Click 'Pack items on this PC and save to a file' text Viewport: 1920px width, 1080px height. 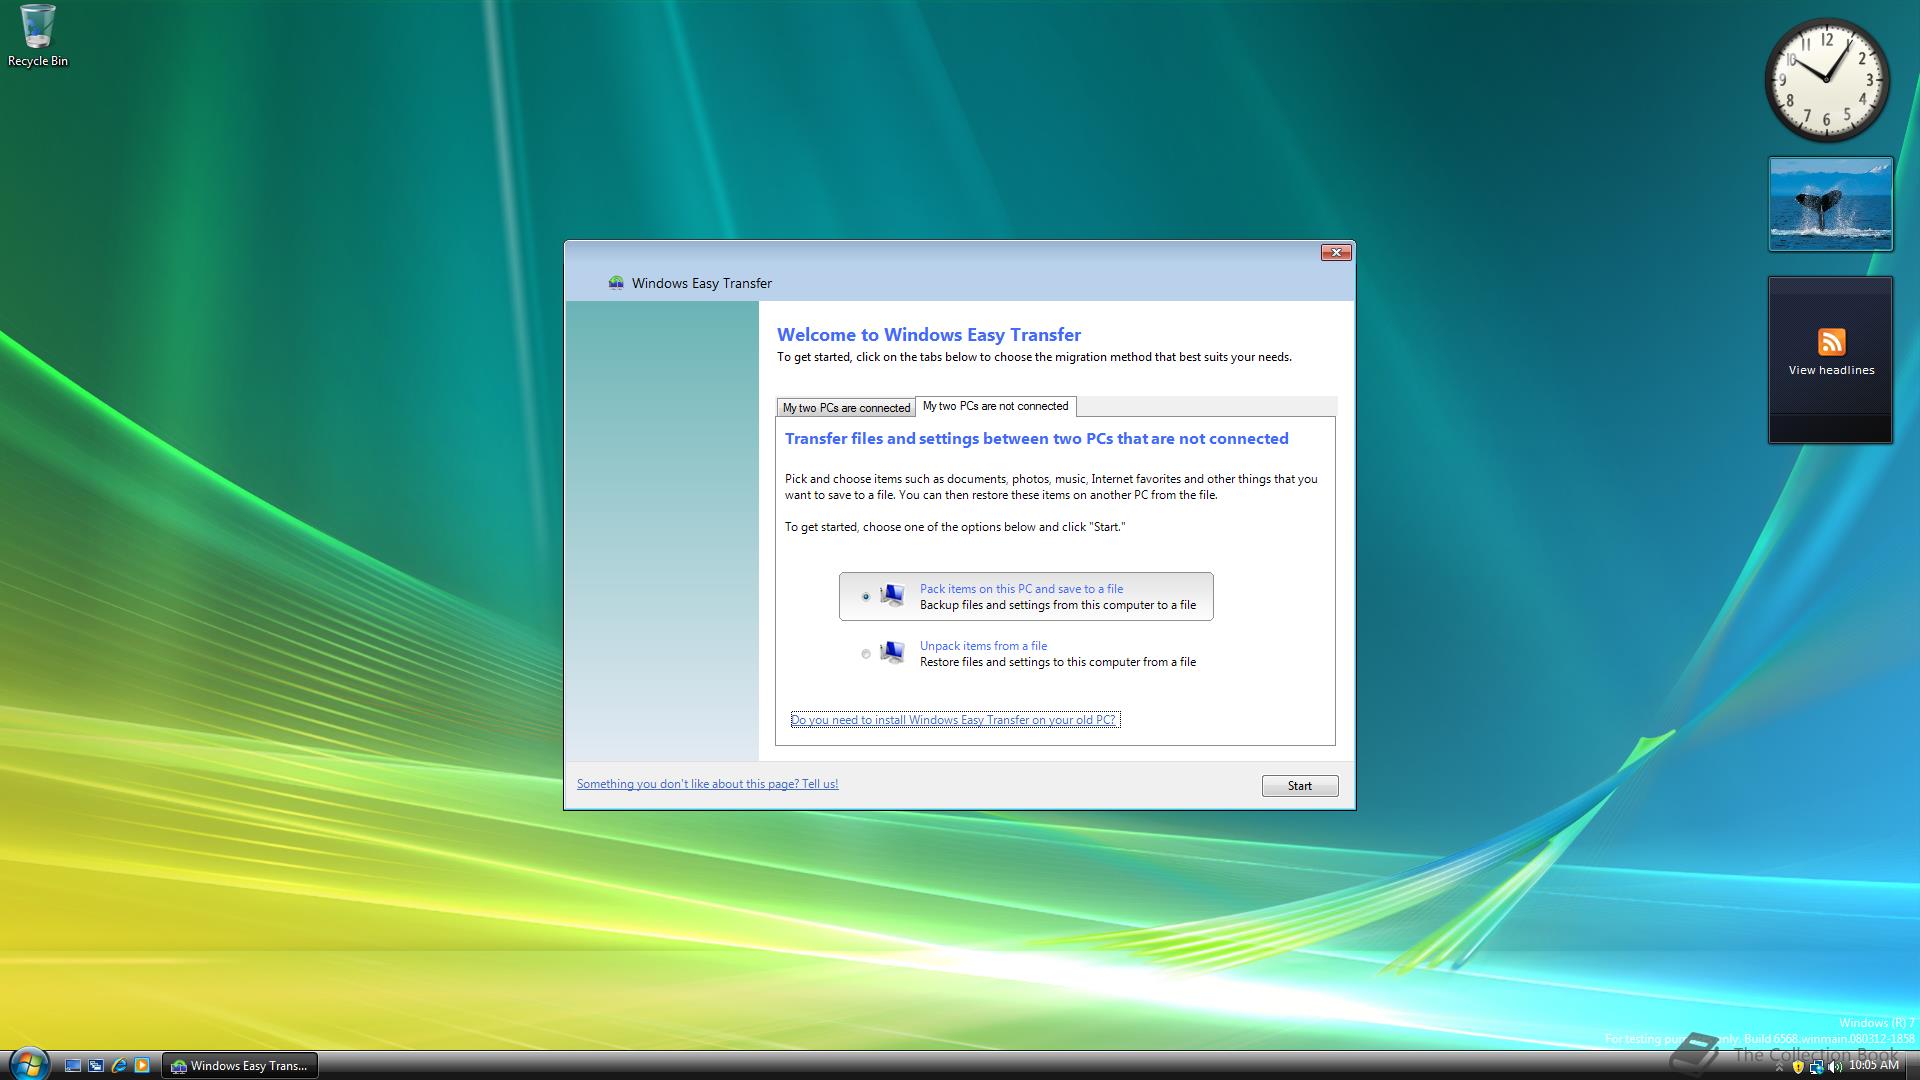pos(1021,589)
